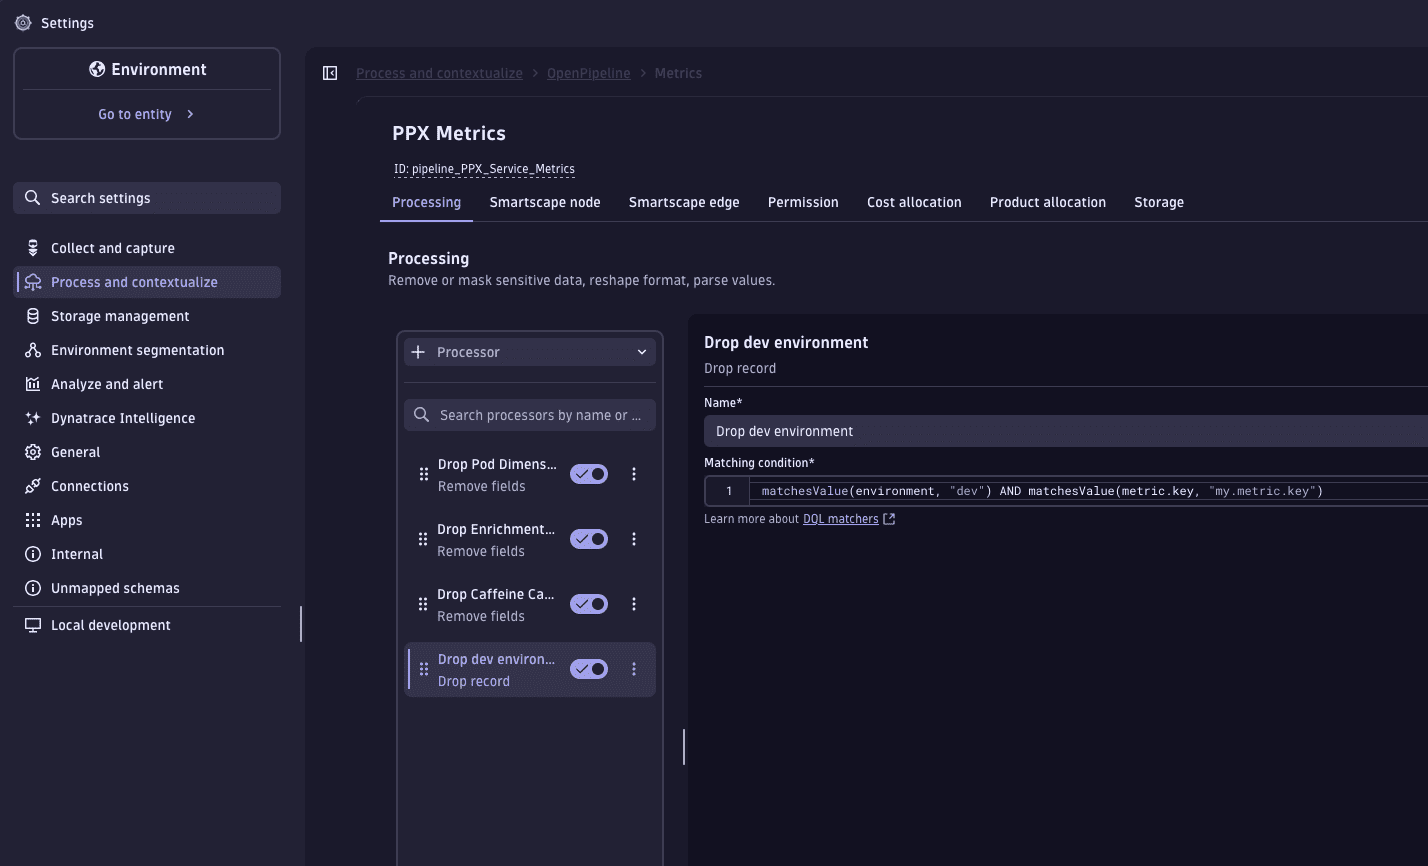The width and height of the screenshot is (1428, 866).
Task: Open the Processor add dropdown
Action: (529, 351)
